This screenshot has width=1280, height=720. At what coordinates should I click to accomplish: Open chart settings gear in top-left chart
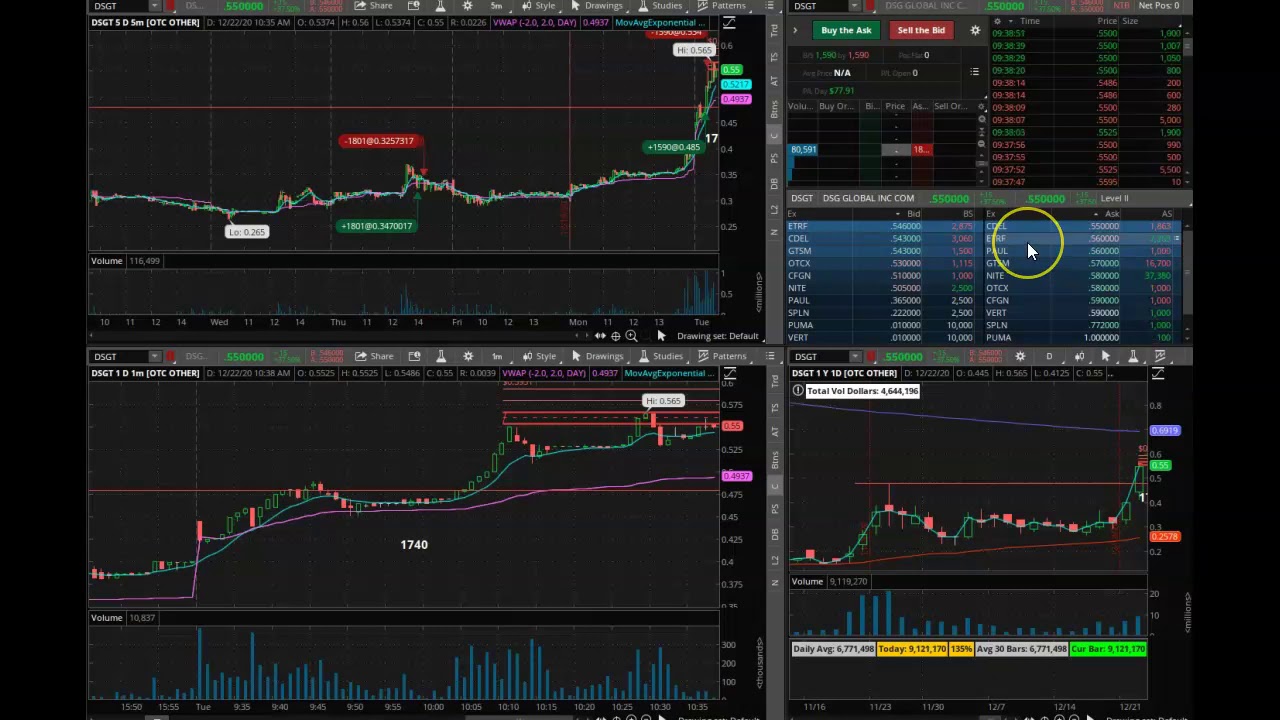pyautogui.click(x=468, y=6)
